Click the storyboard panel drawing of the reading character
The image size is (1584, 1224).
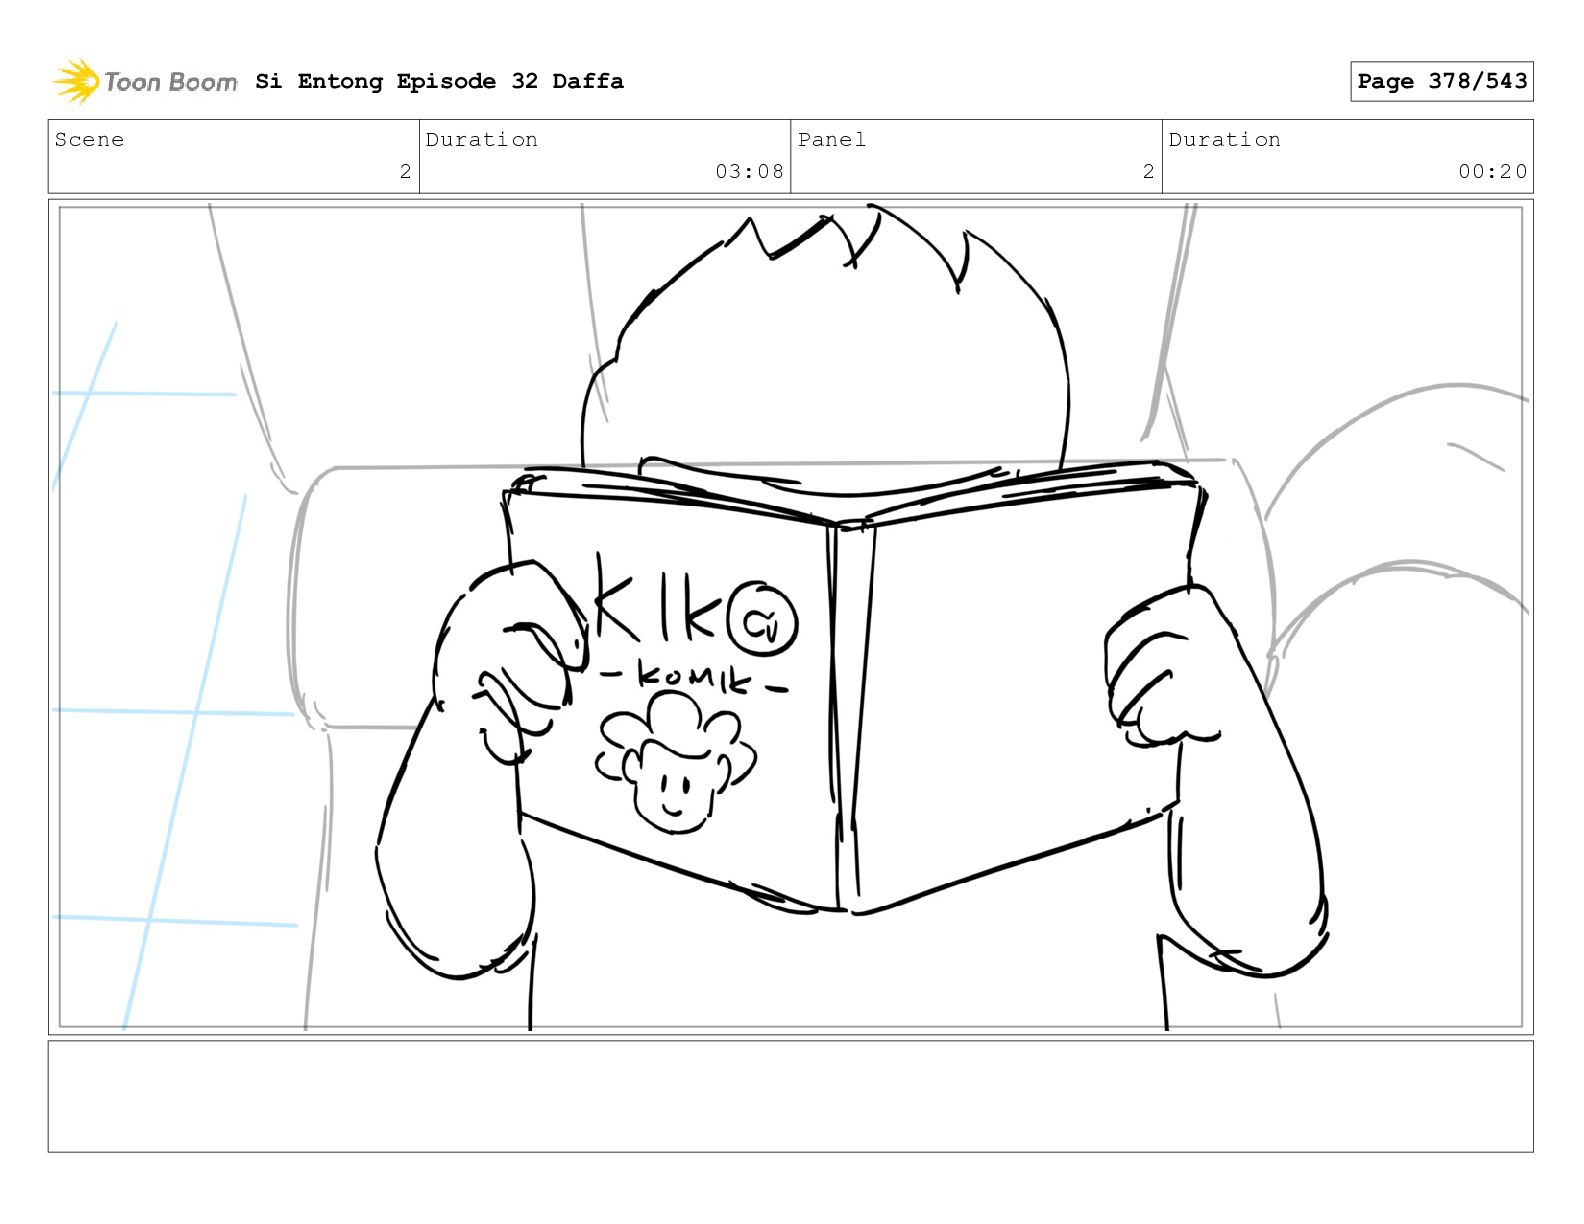point(790,616)
